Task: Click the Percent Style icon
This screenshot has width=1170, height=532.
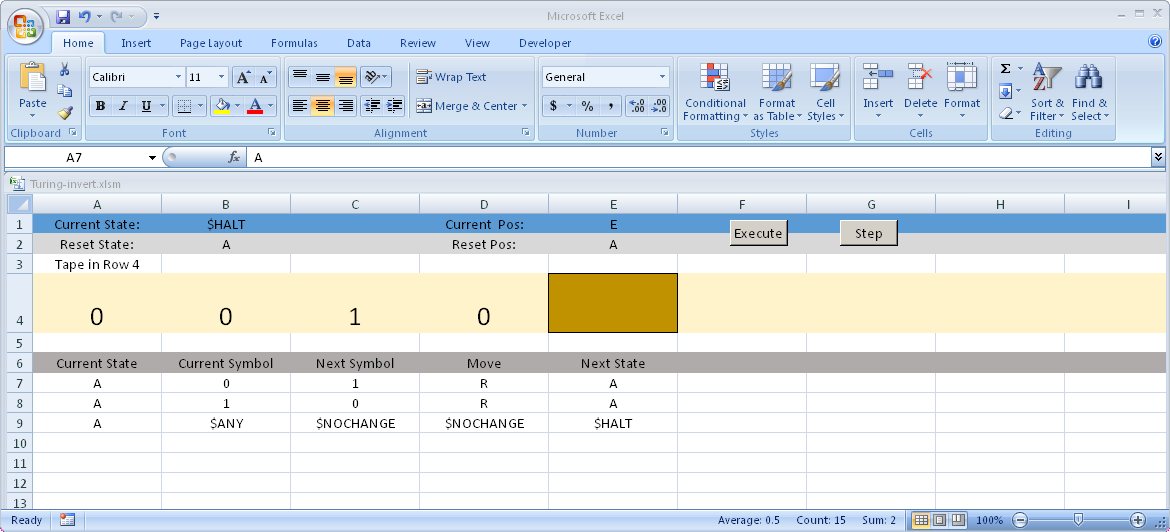Action: [x=587, y=106]
